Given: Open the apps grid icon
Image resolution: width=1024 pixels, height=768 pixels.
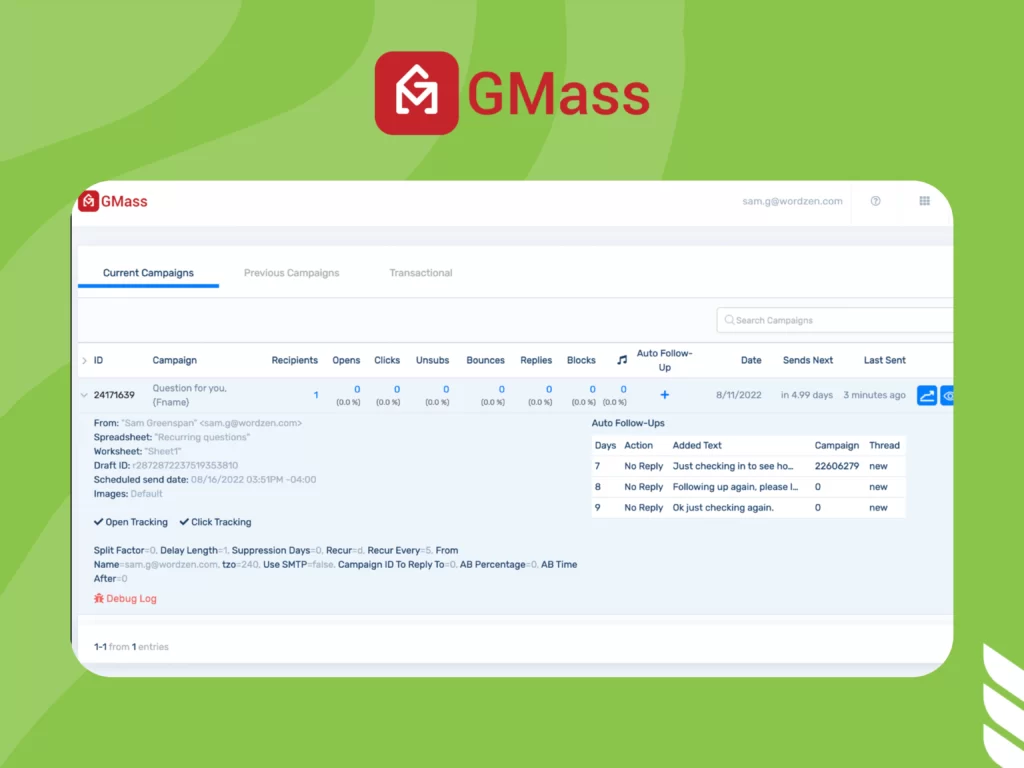Looking at the screenshot, I should [924, 201].
